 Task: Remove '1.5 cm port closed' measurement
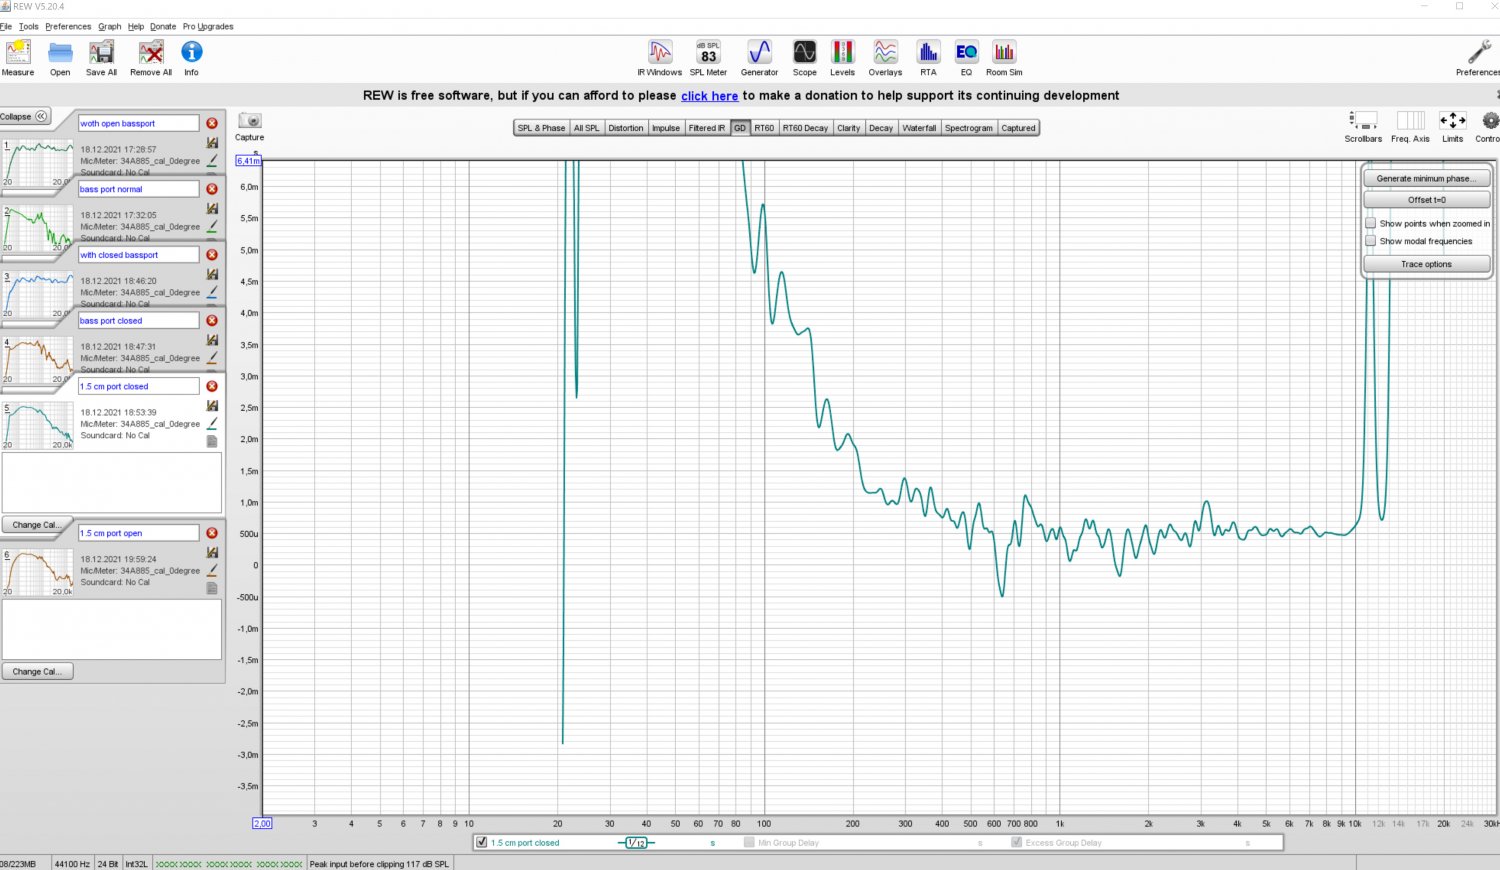point(212,386)
